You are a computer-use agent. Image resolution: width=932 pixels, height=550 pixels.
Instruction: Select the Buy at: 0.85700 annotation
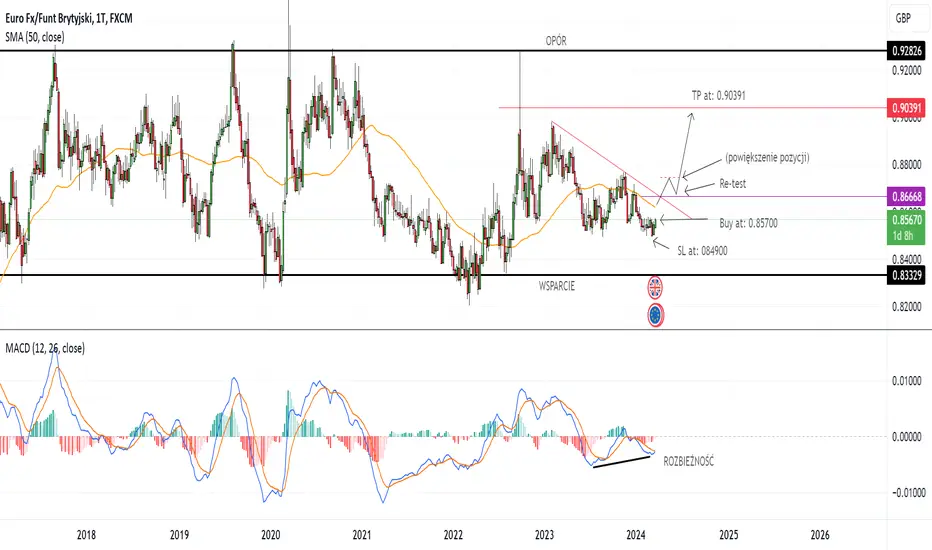[748, 224]
